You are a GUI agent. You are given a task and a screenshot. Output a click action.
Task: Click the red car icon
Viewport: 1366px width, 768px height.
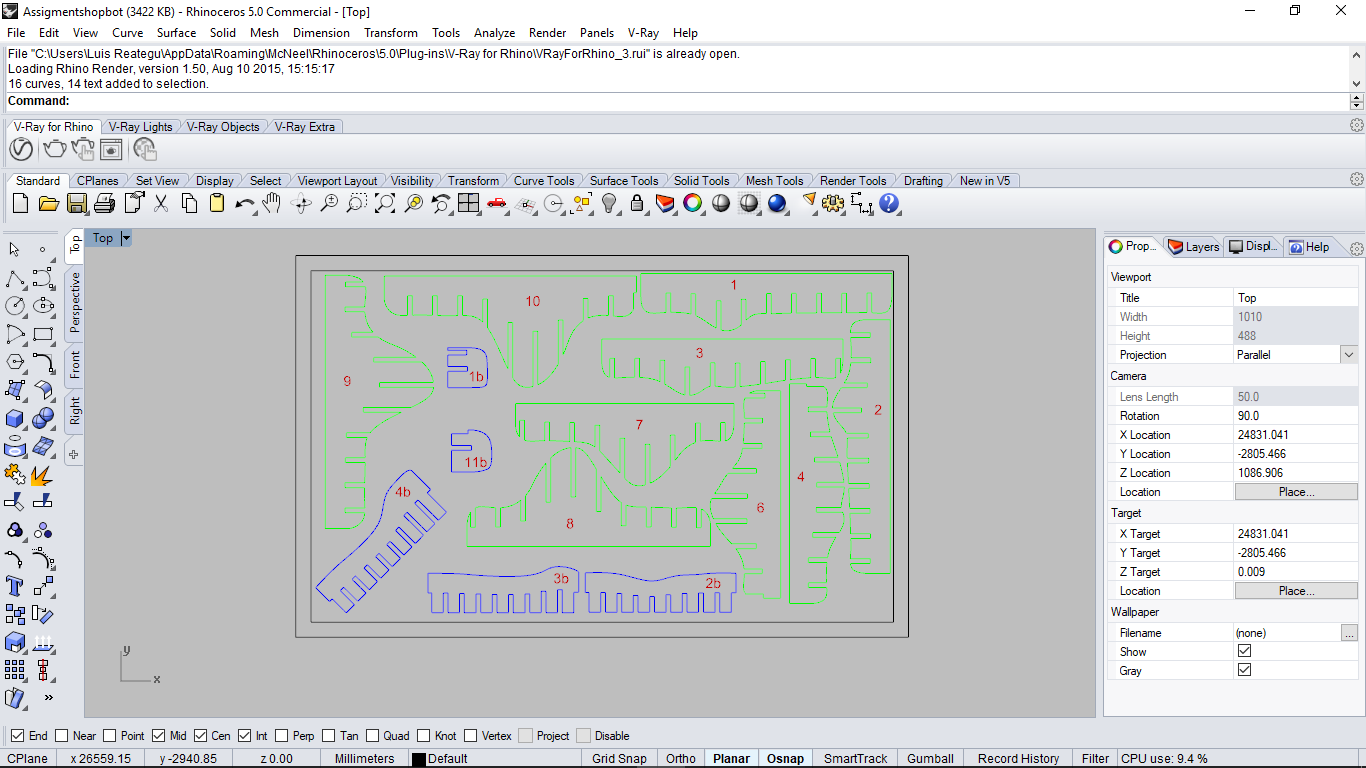[x=497, y=204]
